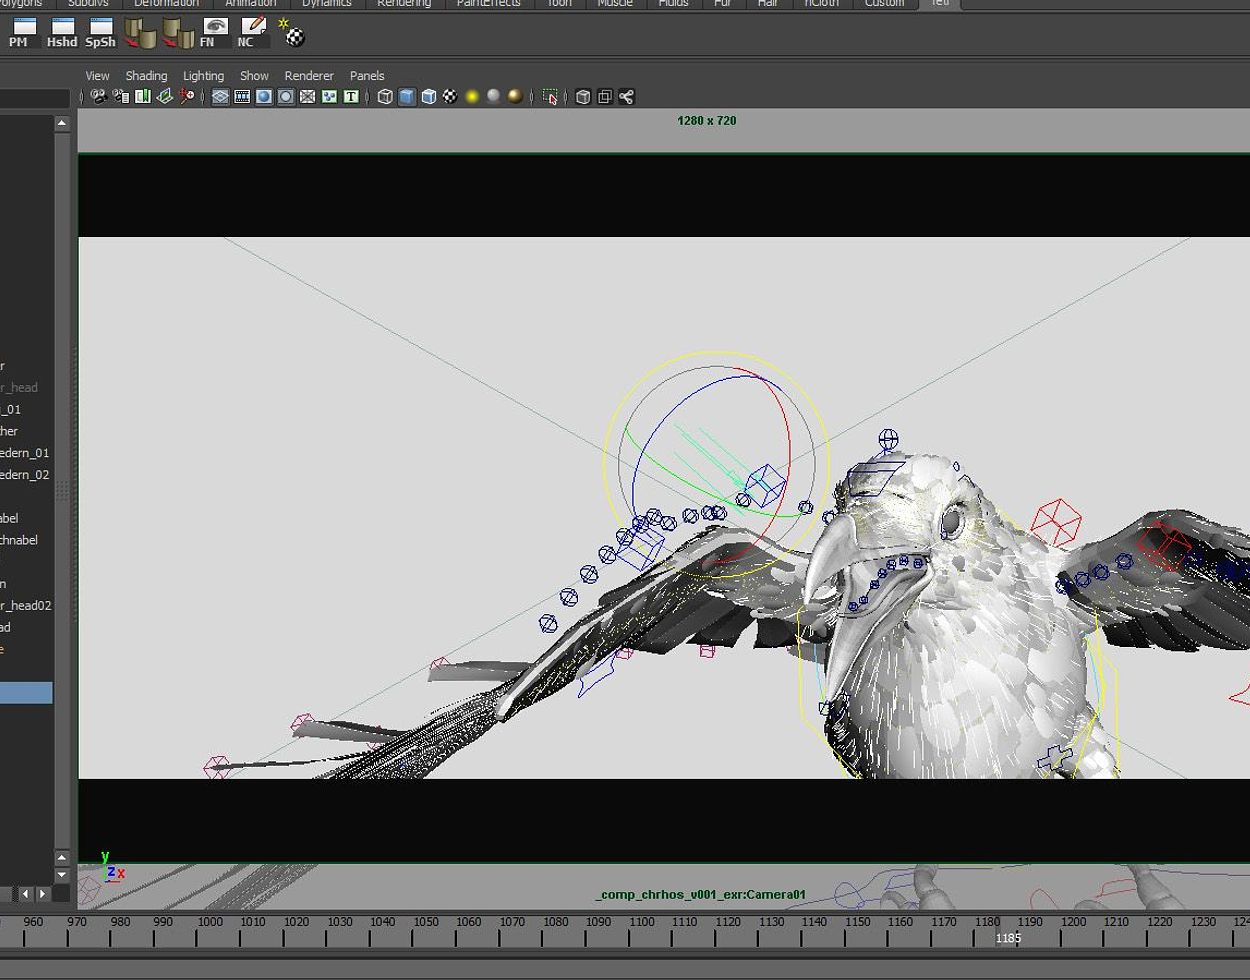Click the SpSh shelf button
The image size is (1250, 980).
coord(100,32)
